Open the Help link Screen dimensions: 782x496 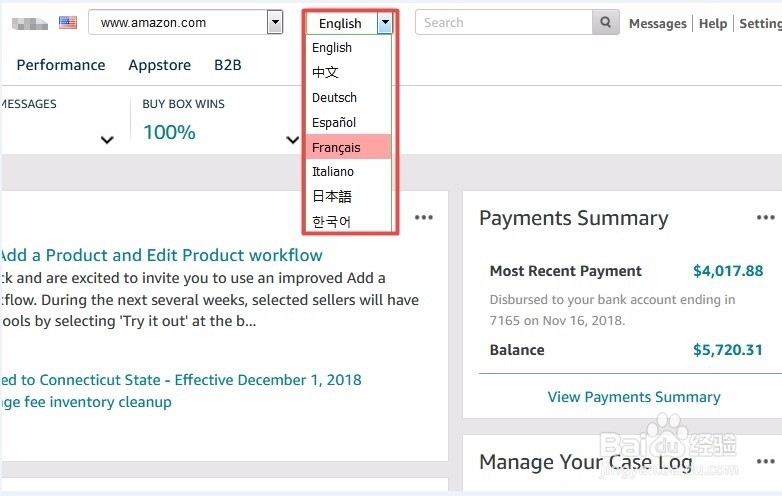pos(713,23)
